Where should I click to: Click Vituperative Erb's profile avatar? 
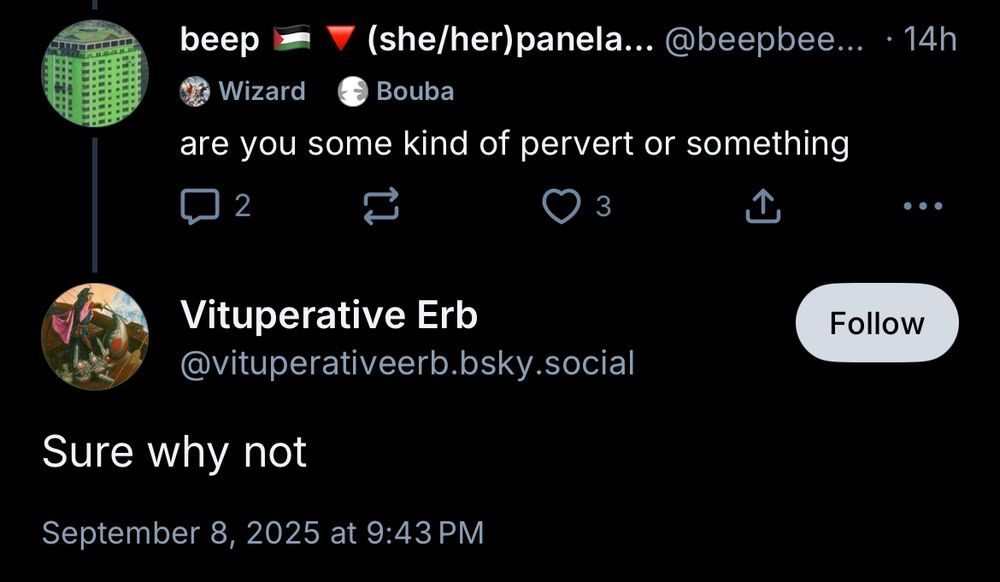pos(95,337)
